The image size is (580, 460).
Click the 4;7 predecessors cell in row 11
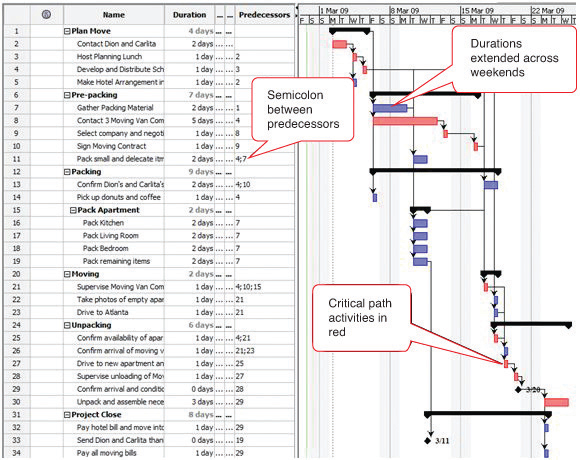pos(264,159)
